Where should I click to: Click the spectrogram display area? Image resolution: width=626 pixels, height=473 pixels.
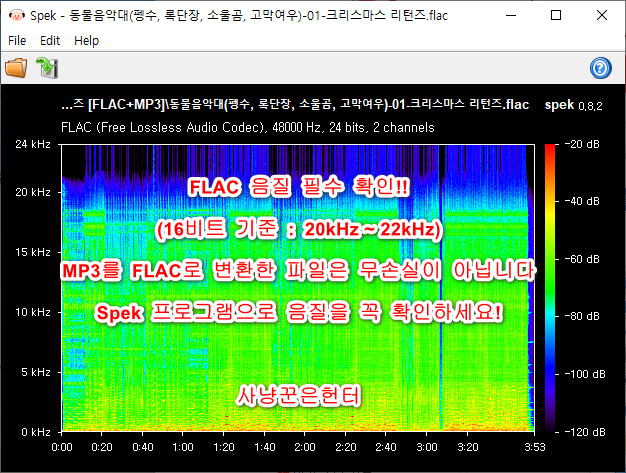point(298,288)
